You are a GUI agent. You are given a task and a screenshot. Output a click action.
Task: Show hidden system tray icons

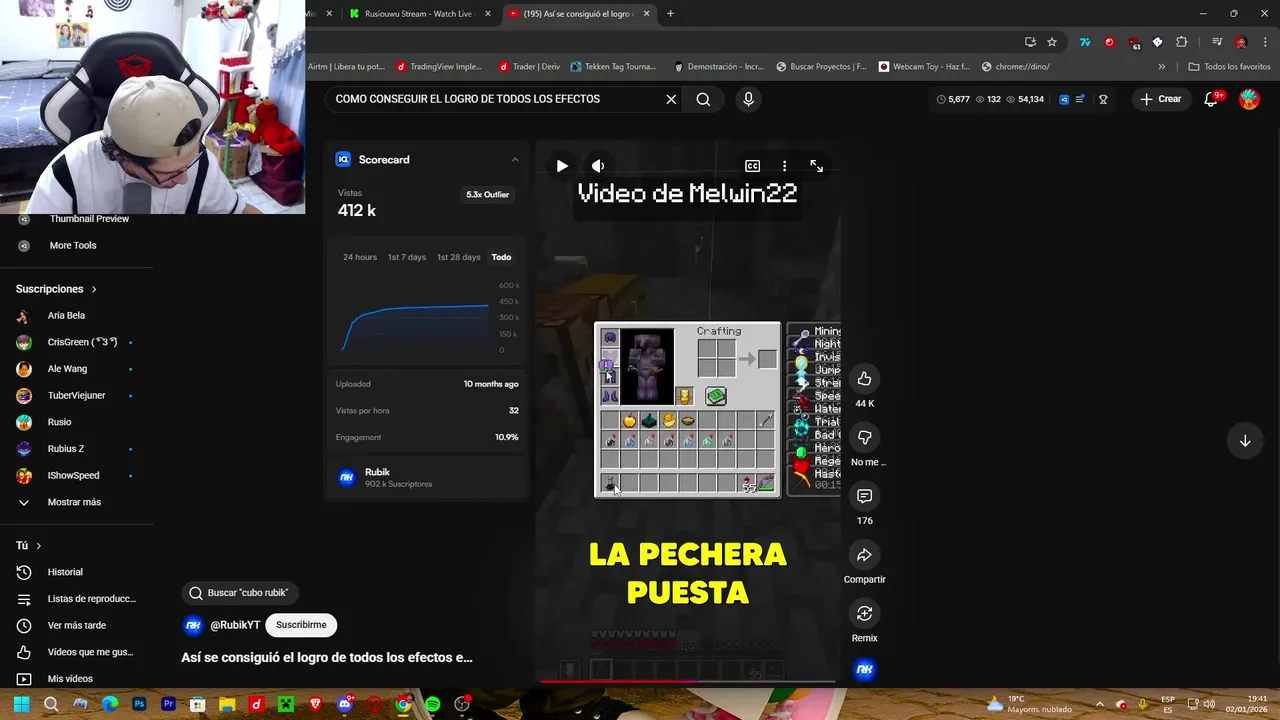click(1099, 704)
